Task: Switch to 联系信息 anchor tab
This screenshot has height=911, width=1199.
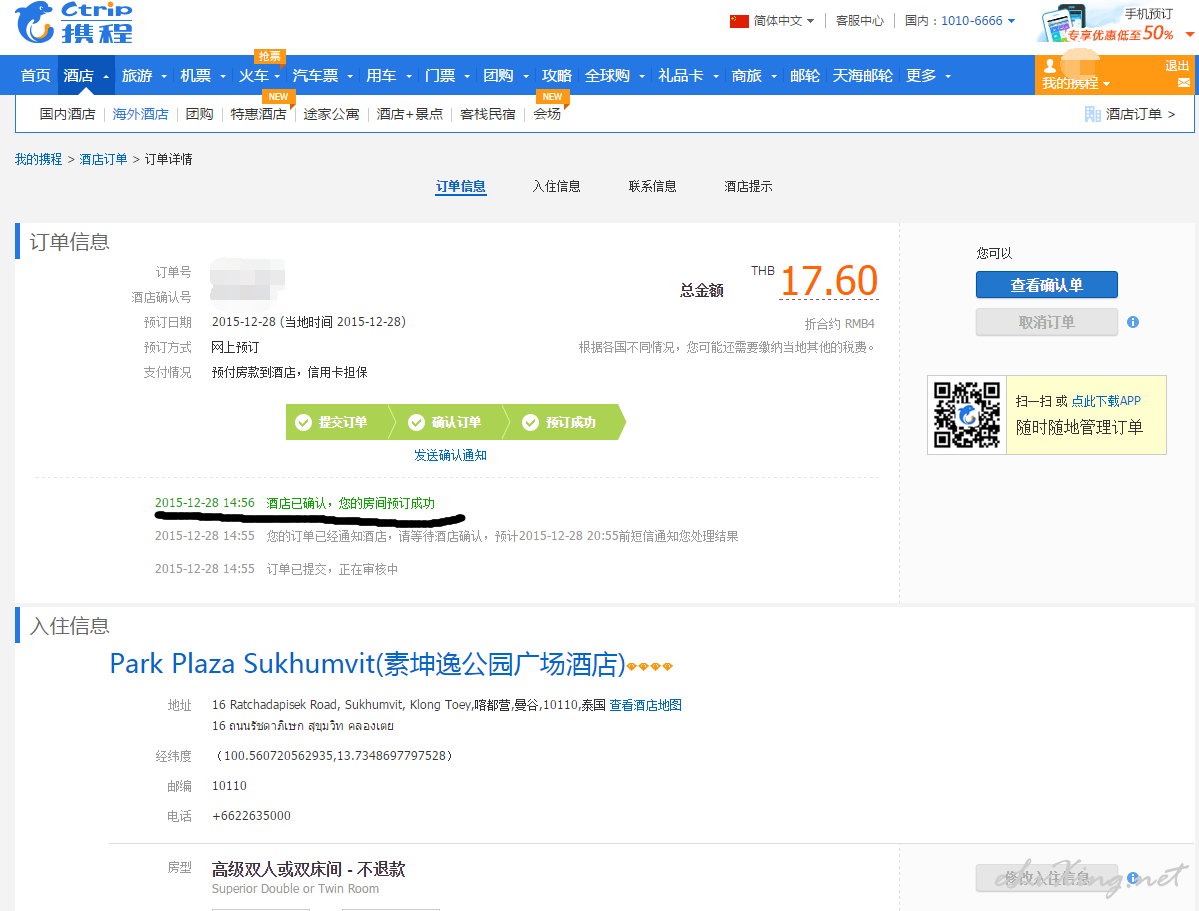Action: coord(652,187)
